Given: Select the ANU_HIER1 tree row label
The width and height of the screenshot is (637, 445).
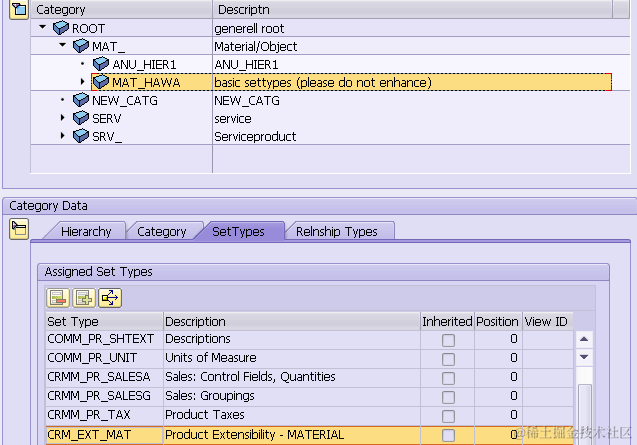Looking at the screenshot, I should 144,64.
